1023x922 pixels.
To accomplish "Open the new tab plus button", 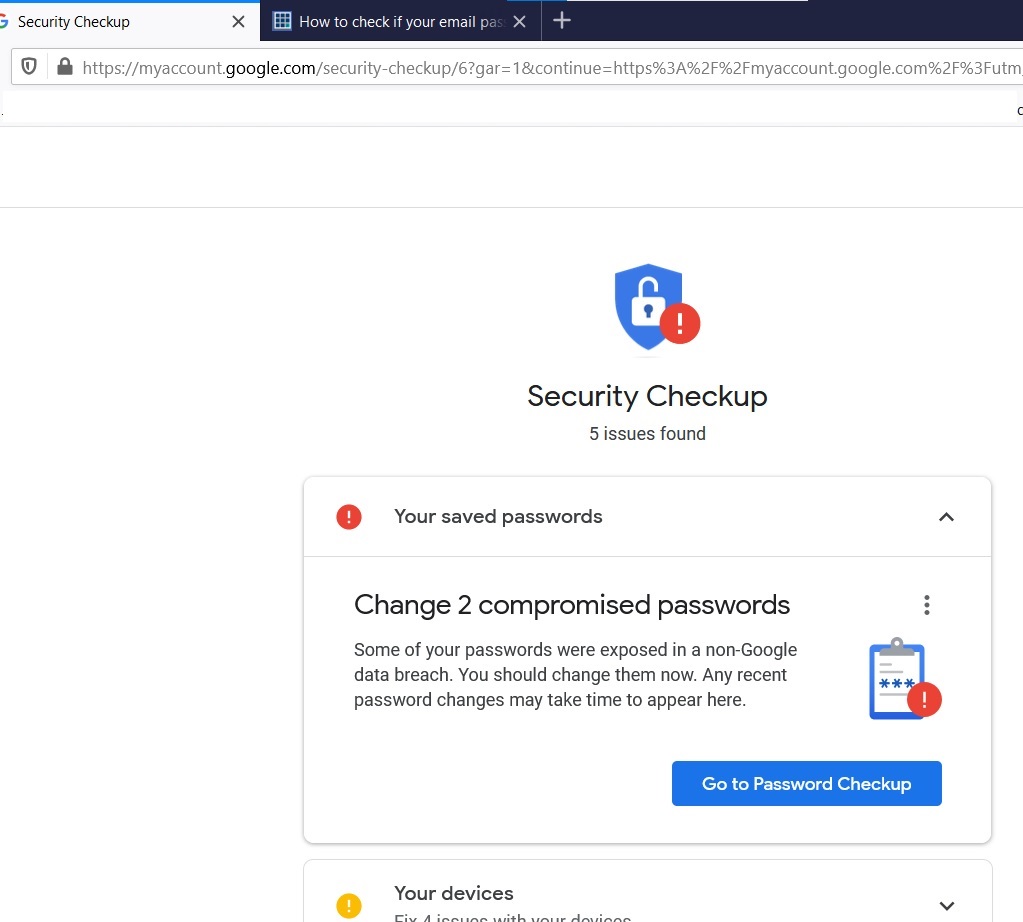I will coord(562,21).
